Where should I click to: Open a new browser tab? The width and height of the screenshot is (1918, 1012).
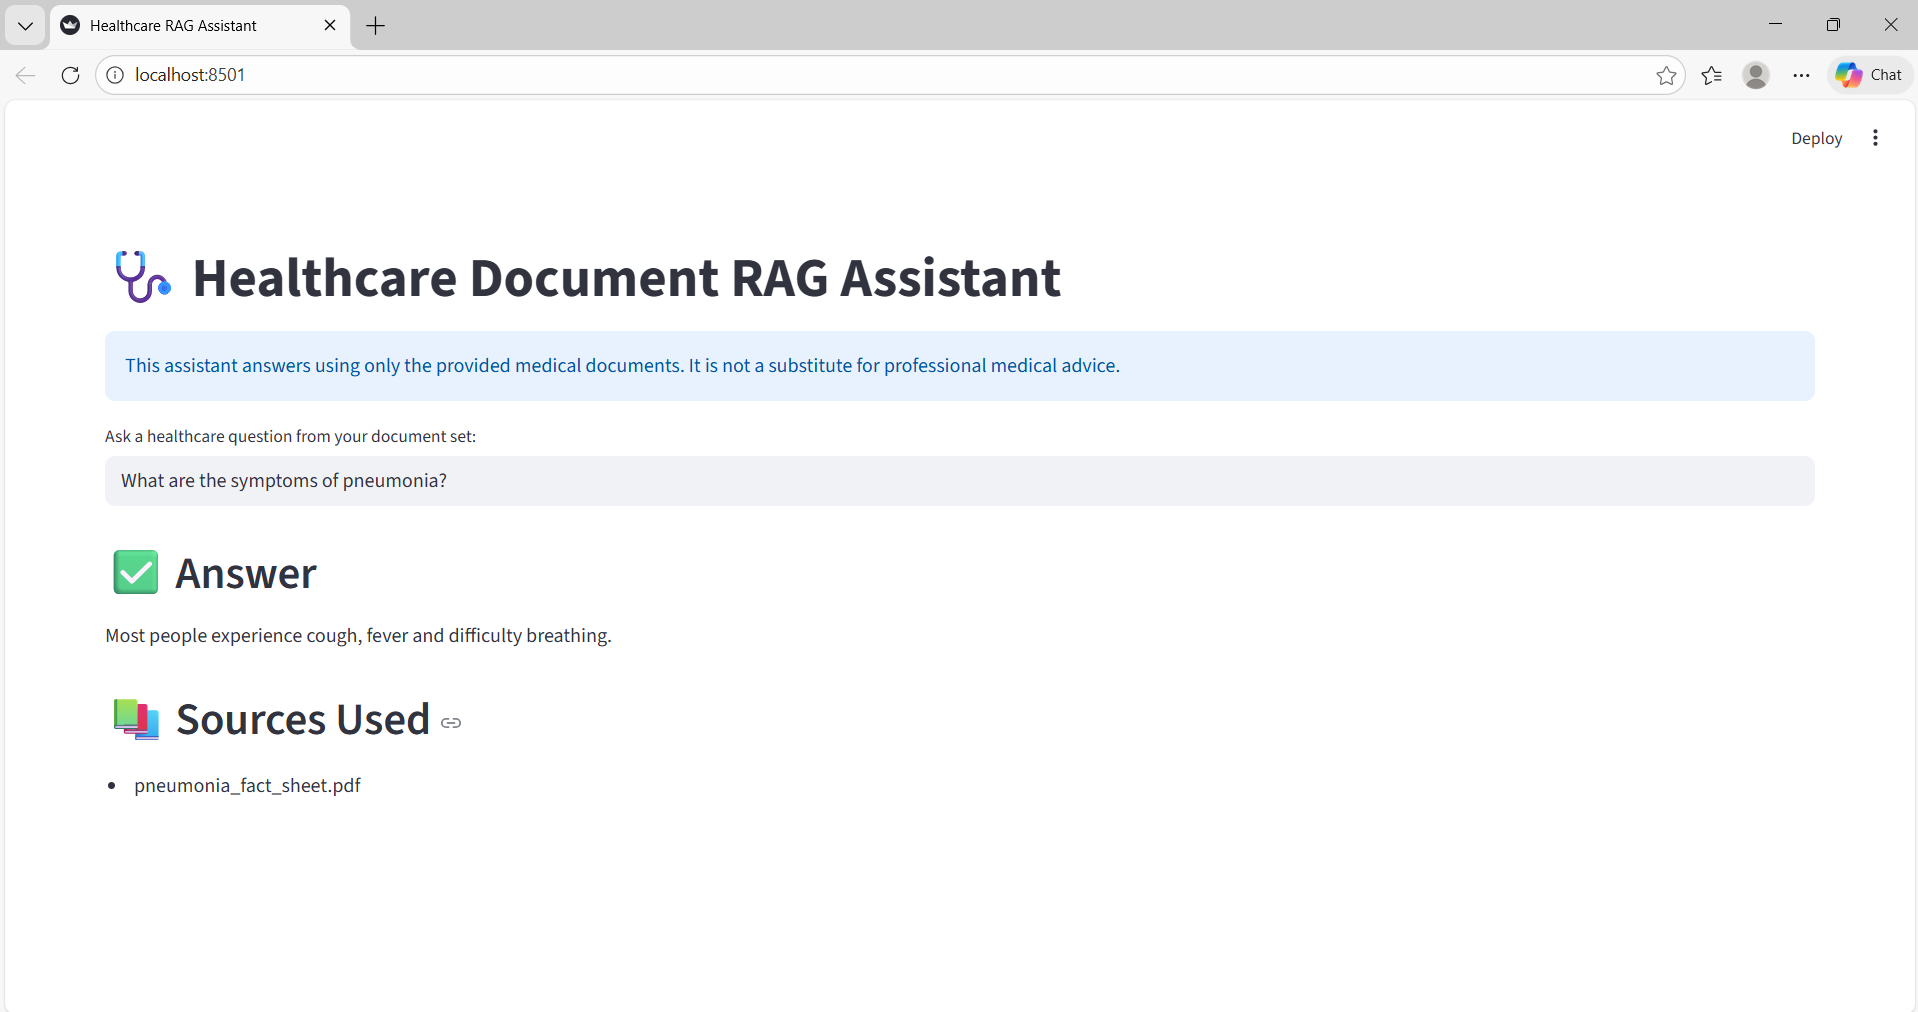click(x=375, y=26)
